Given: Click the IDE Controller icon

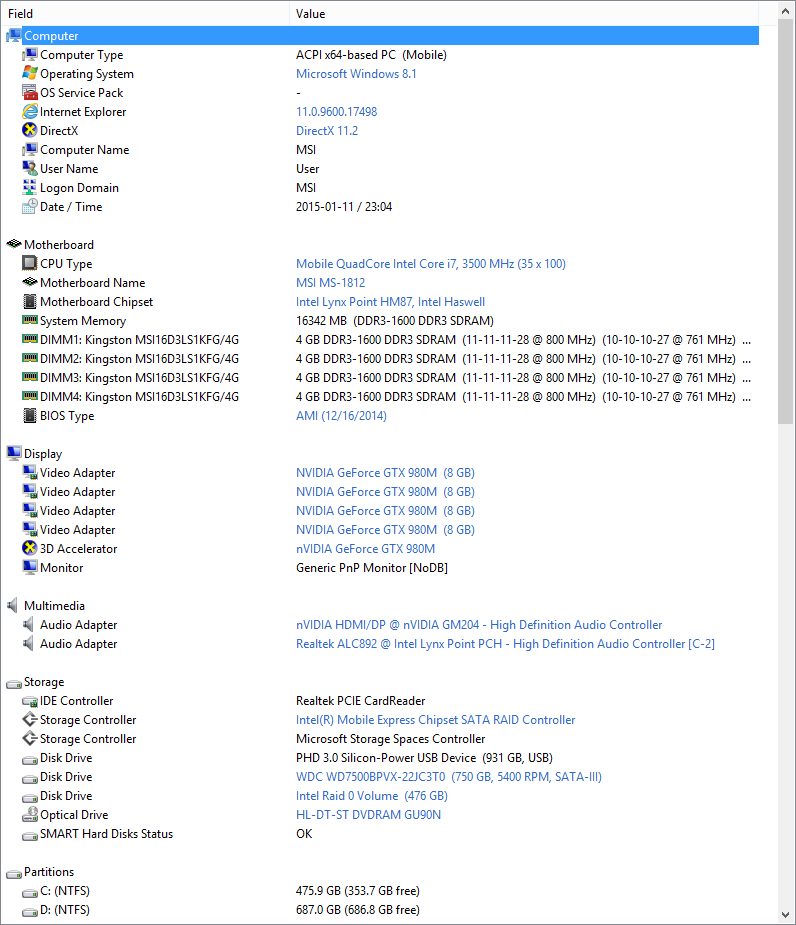Looking at the screenshot, I should [x=30, y=701].
